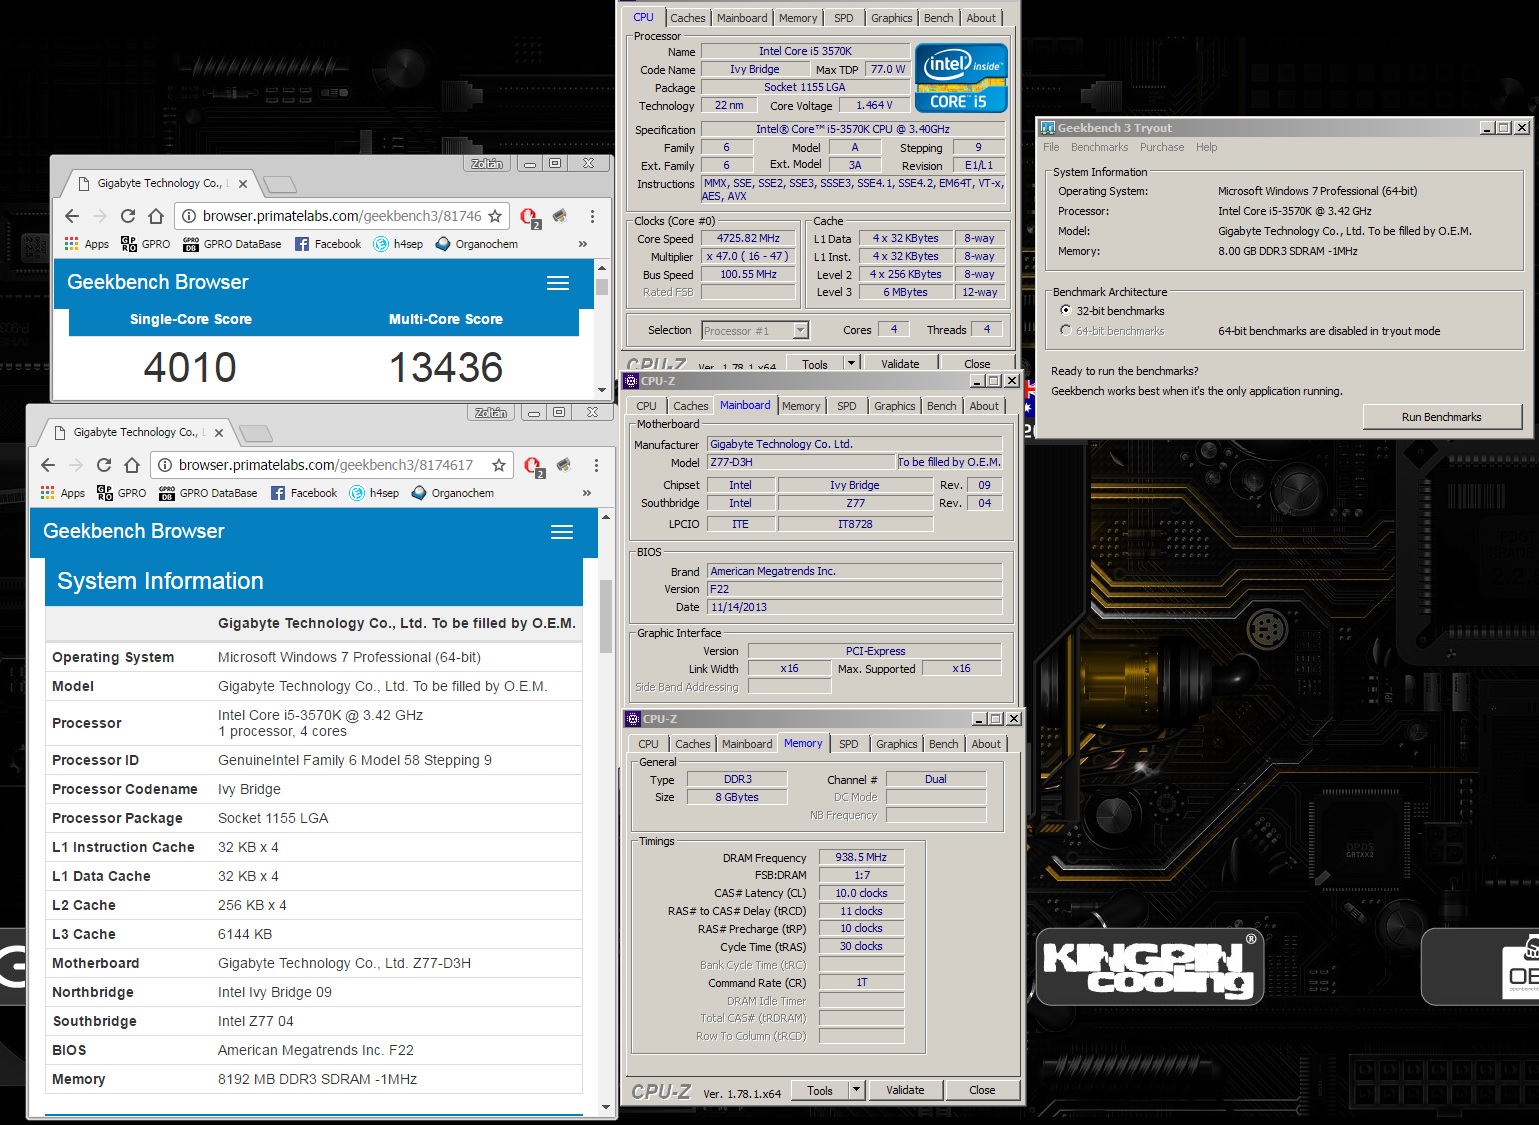Click Validate in the CPU-Z CPU window
Screen dimensions: 1539x1125
tap(900, 364)
